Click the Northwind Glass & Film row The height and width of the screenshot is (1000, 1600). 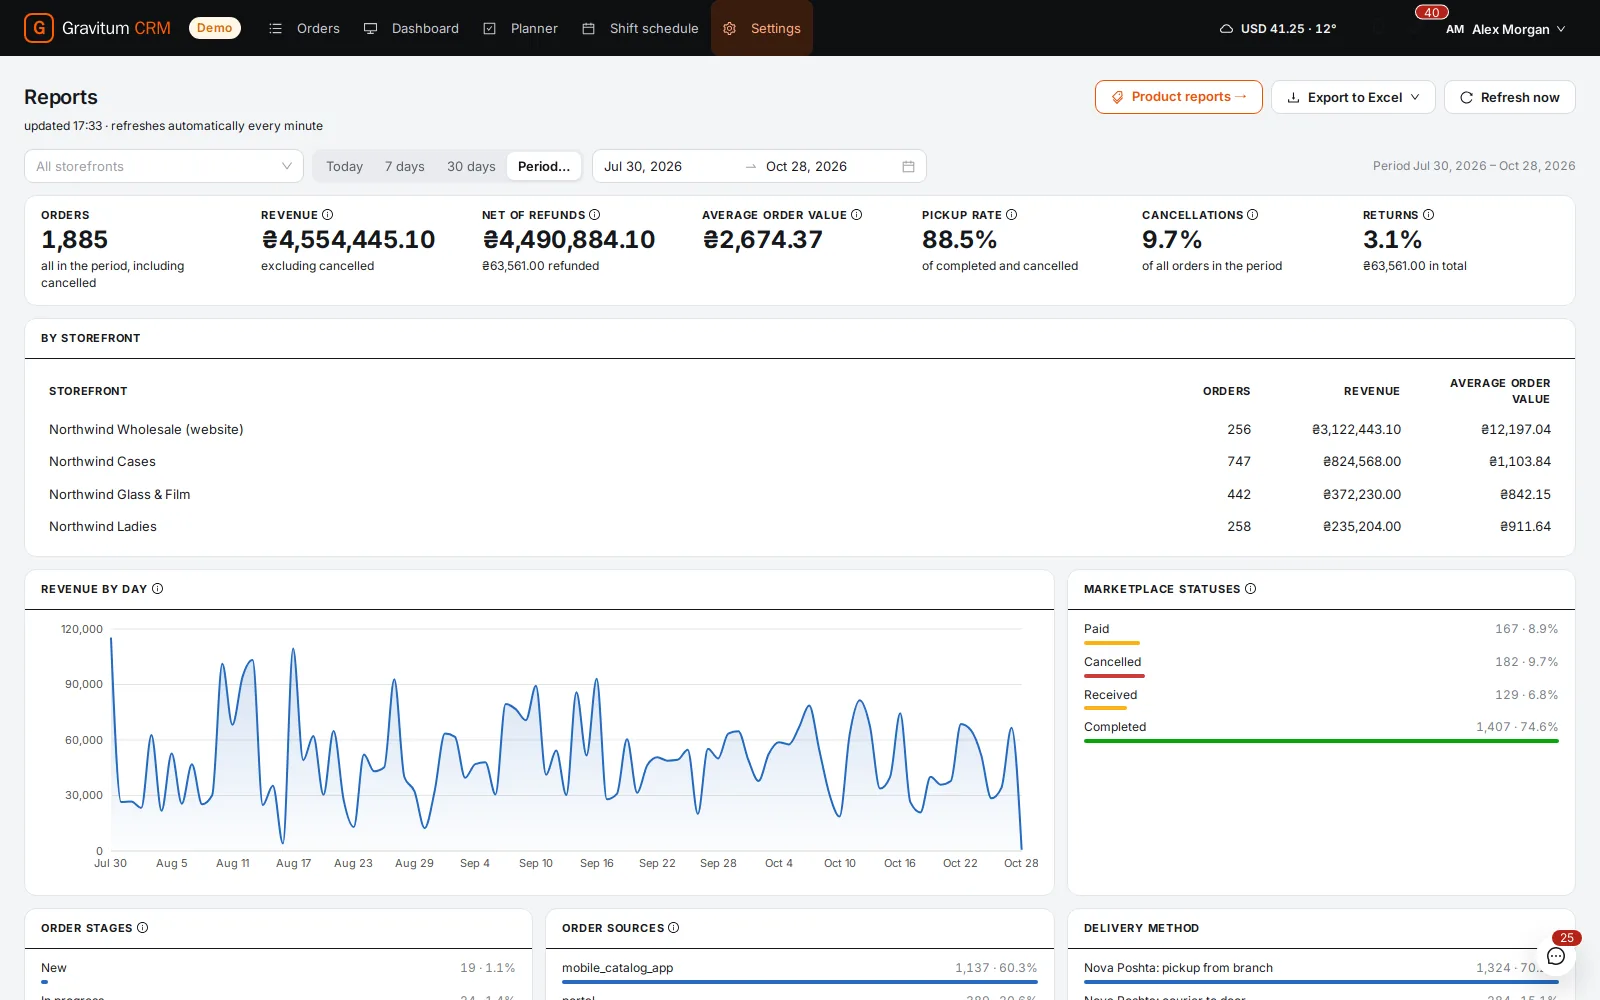(x=800, y=494)
